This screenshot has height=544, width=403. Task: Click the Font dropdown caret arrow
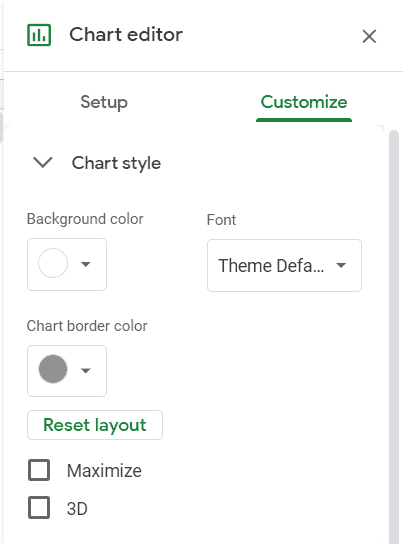tap(341, 265)
